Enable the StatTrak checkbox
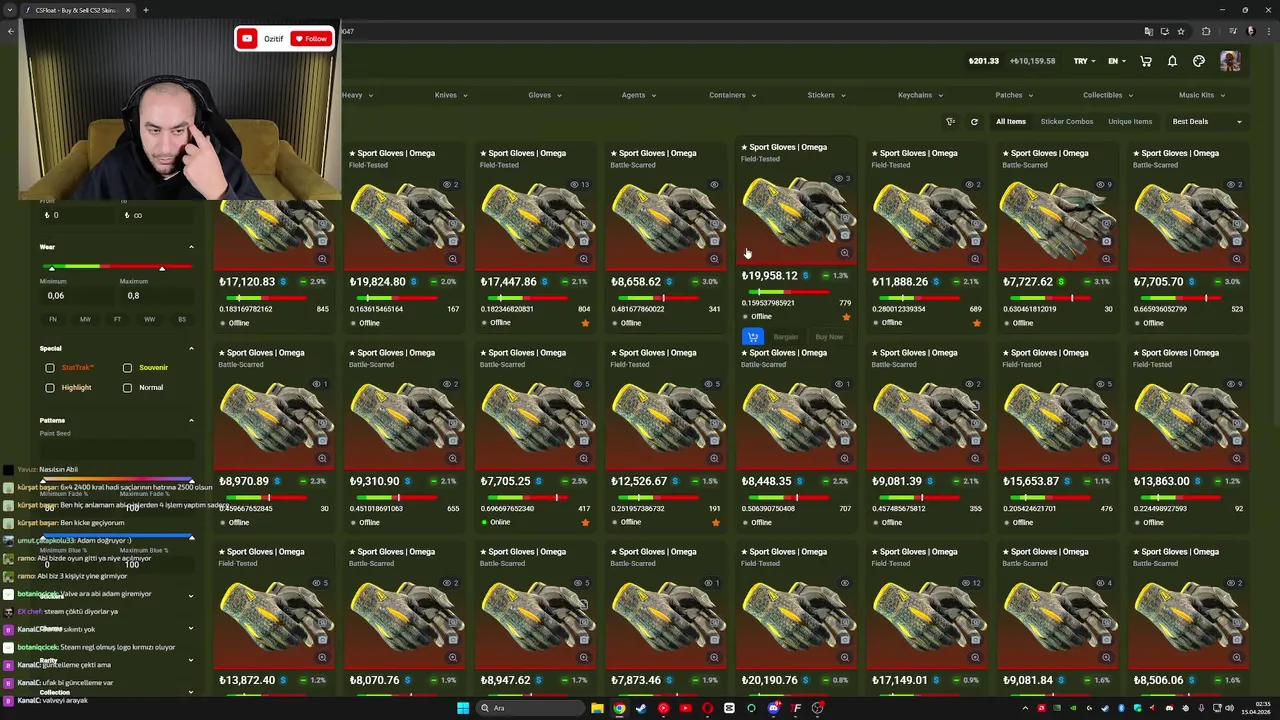Viewport: 1280px width, 720px height. [50, 368]
